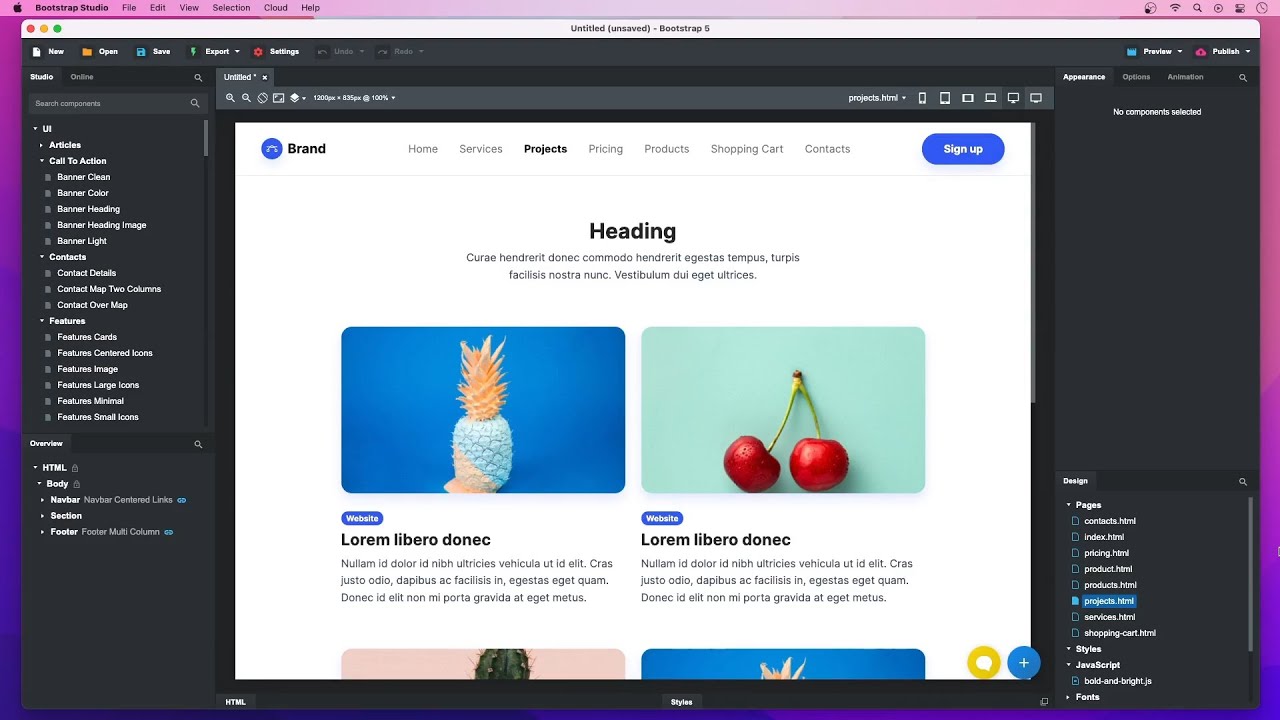Image resolution: width=1280 pixels, height=720 pixels.
Task: Click the search icon in Design panel
Action: [x=1243, y=481]
